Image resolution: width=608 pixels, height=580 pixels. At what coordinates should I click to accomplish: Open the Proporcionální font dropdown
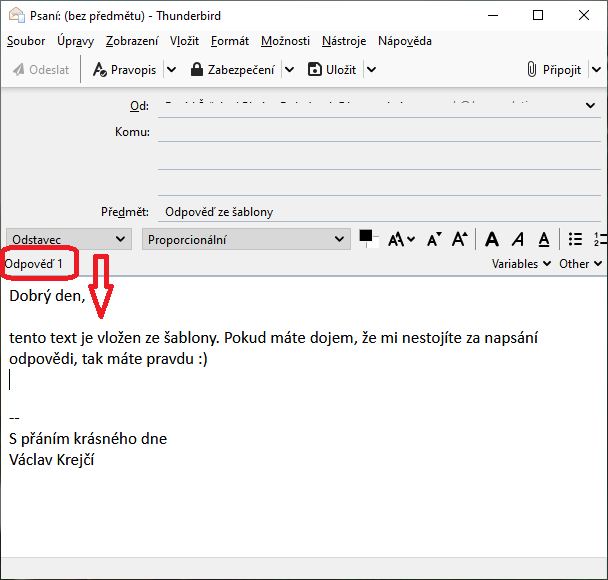click(x=246, y=239)
